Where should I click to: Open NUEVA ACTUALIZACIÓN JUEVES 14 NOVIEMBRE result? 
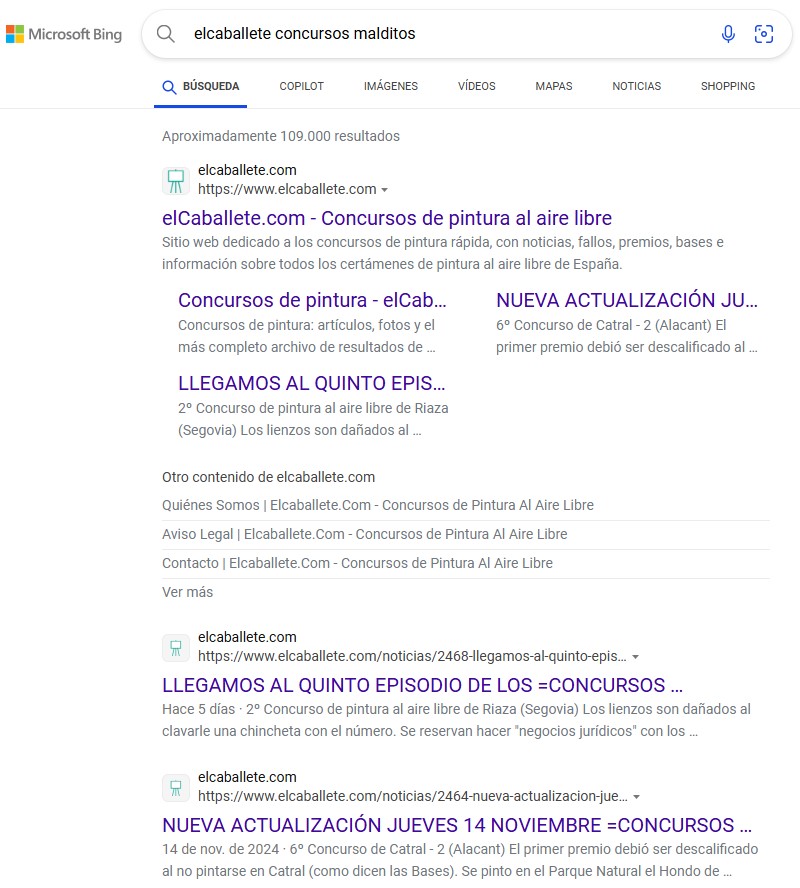(x=457, y=825)
